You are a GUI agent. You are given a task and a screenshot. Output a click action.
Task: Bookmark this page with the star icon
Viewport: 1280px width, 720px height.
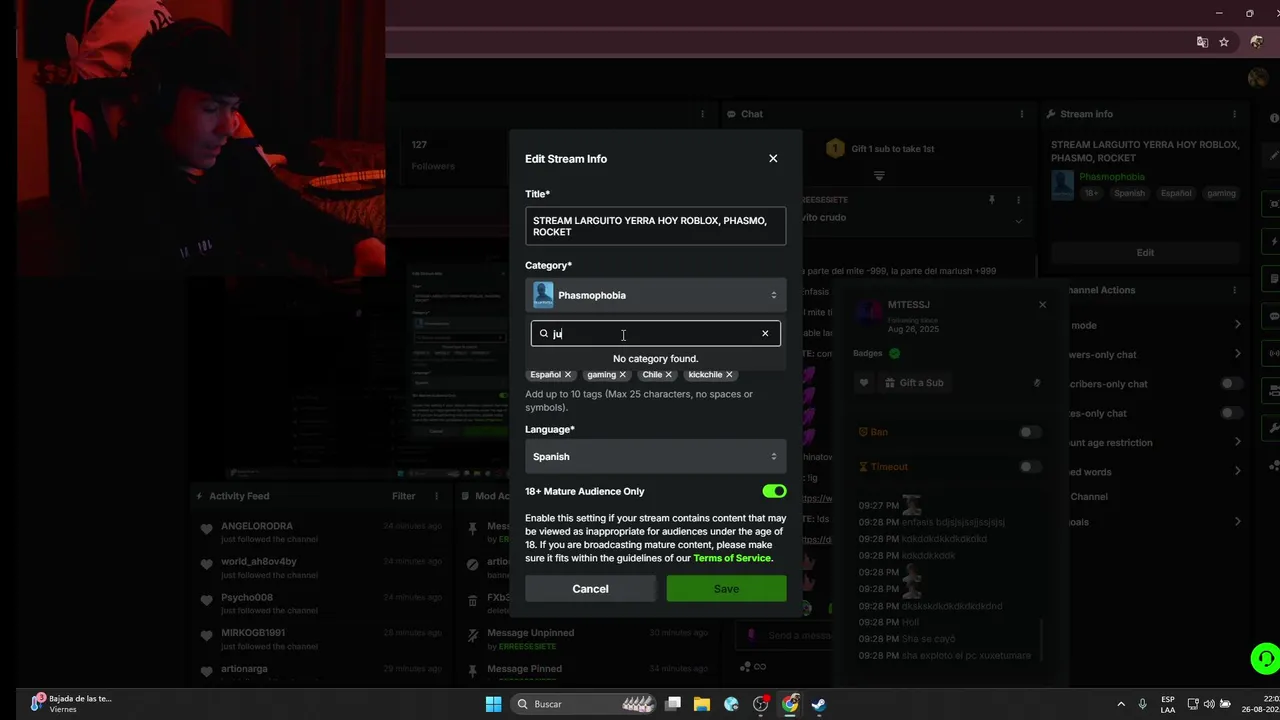[1223, 42]
